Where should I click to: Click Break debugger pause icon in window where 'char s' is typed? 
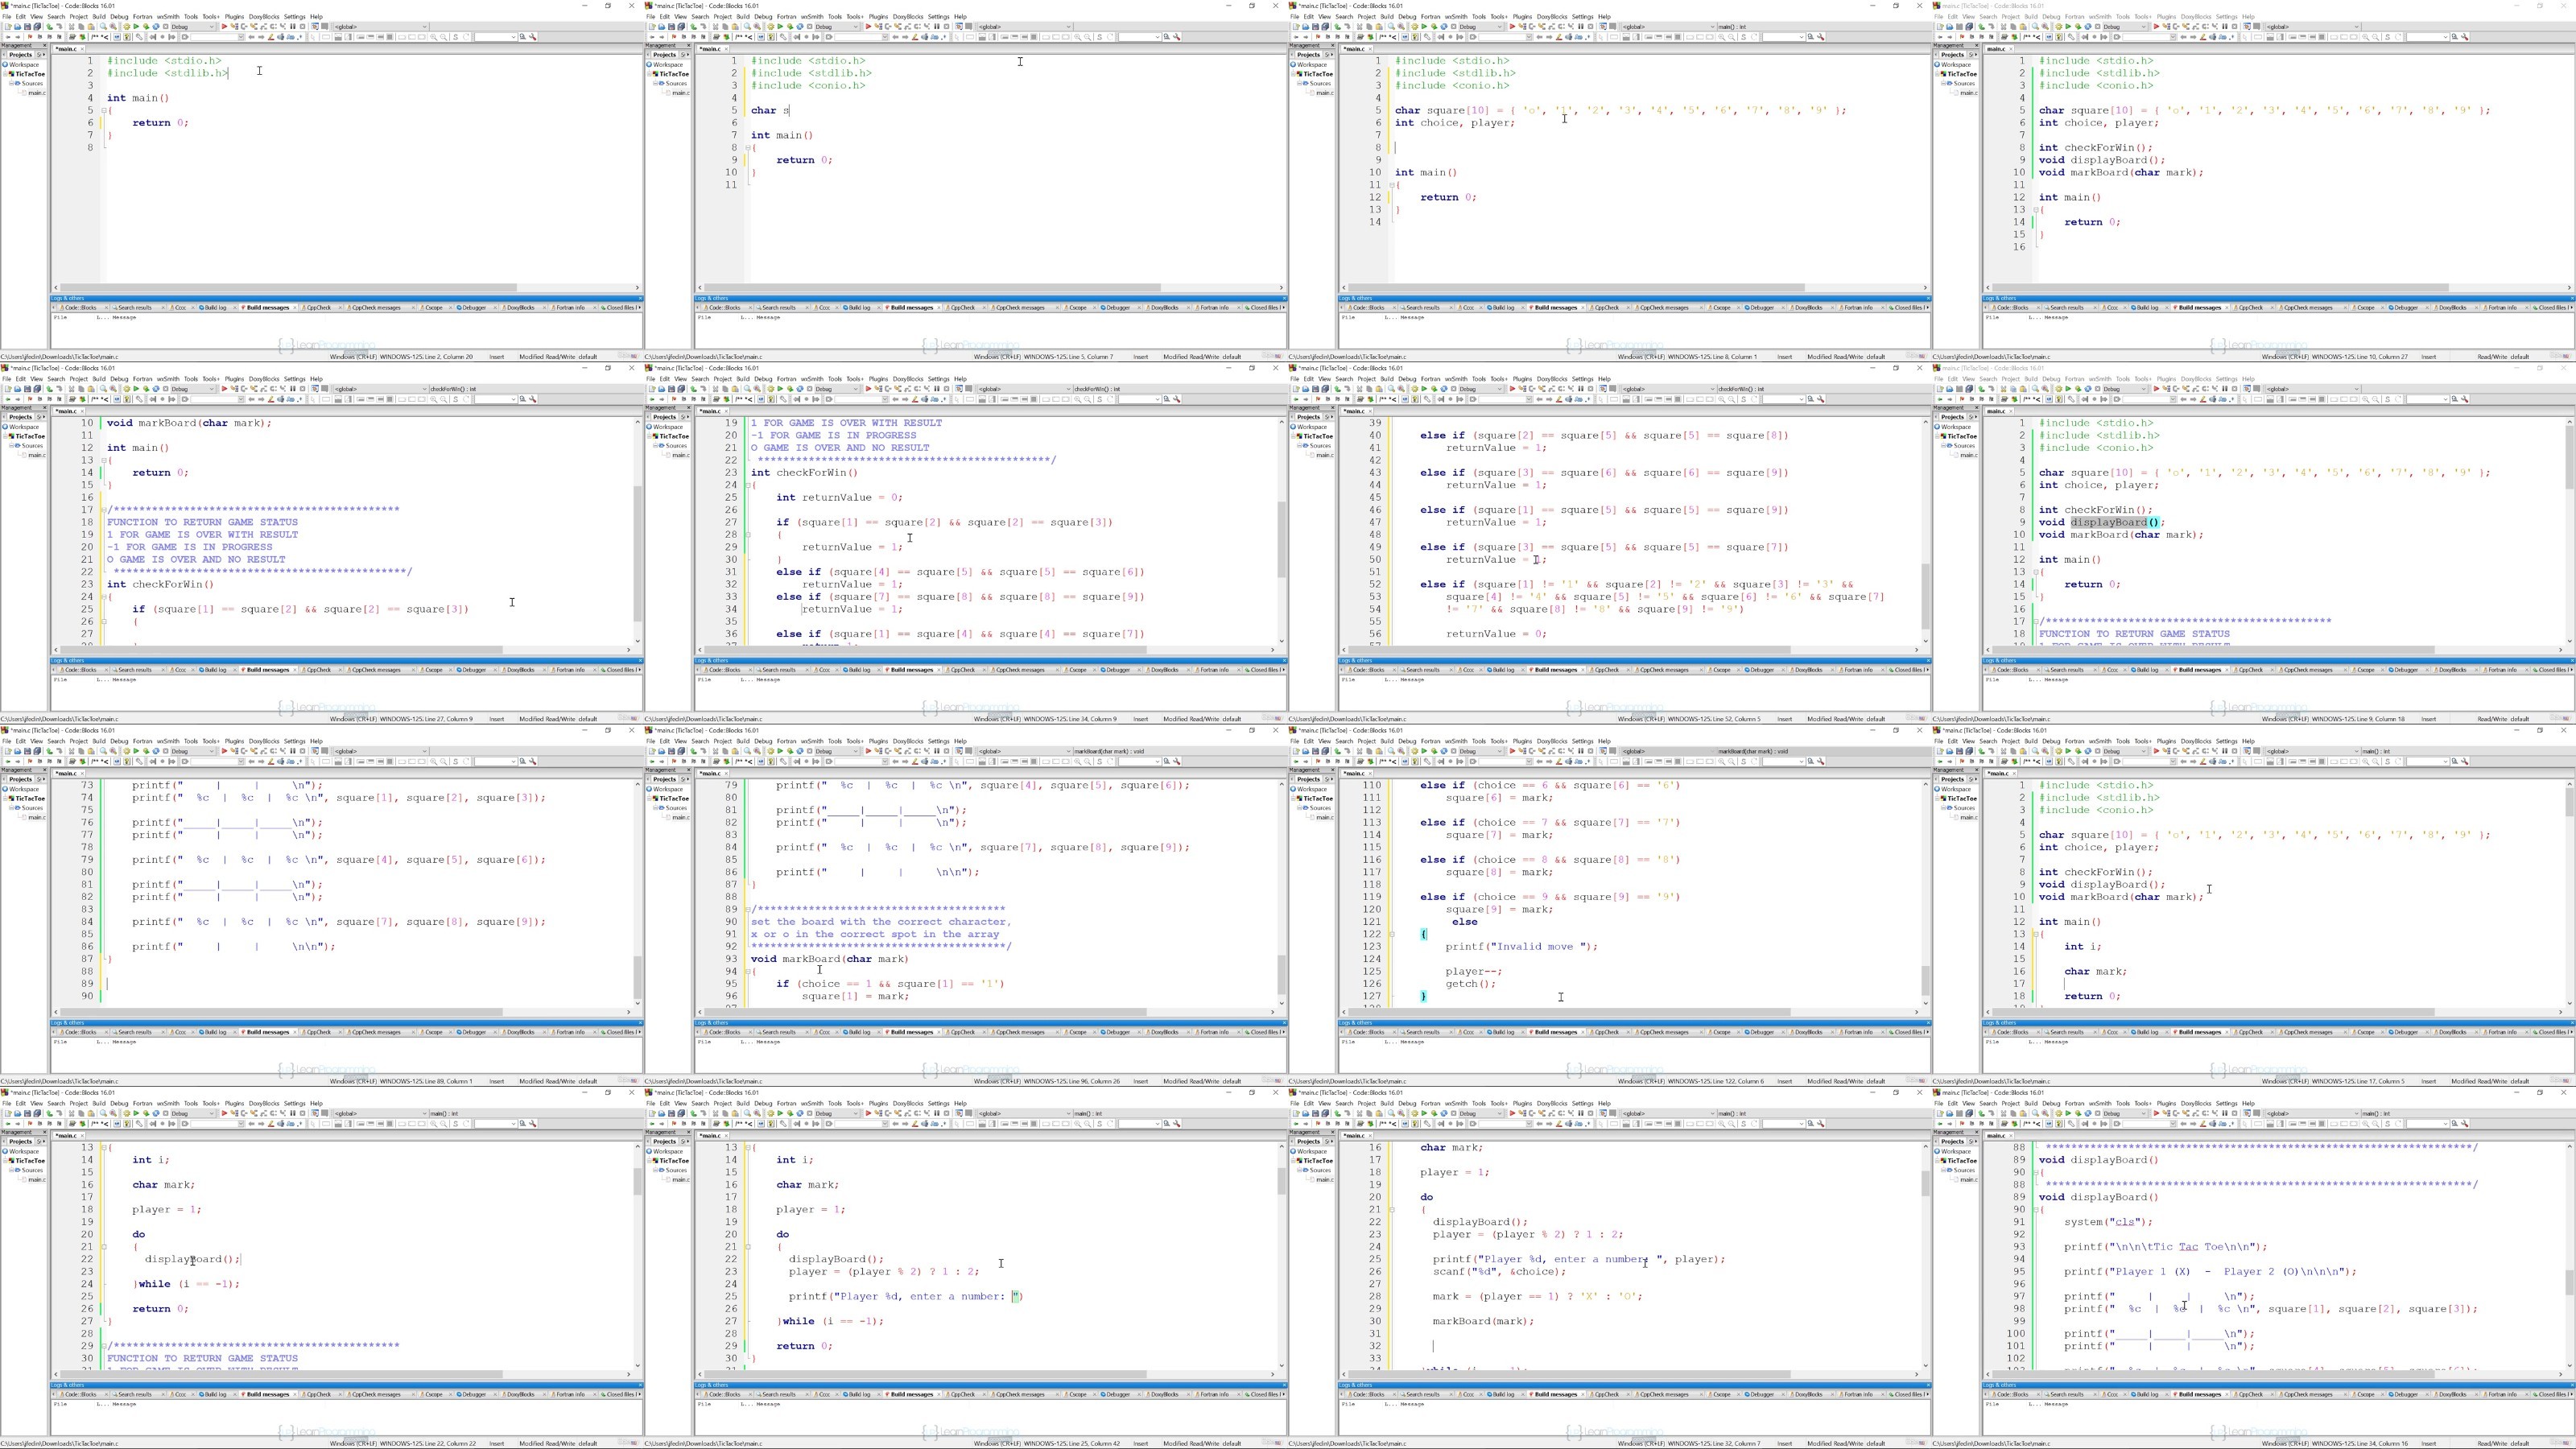[x=937, y=27]
